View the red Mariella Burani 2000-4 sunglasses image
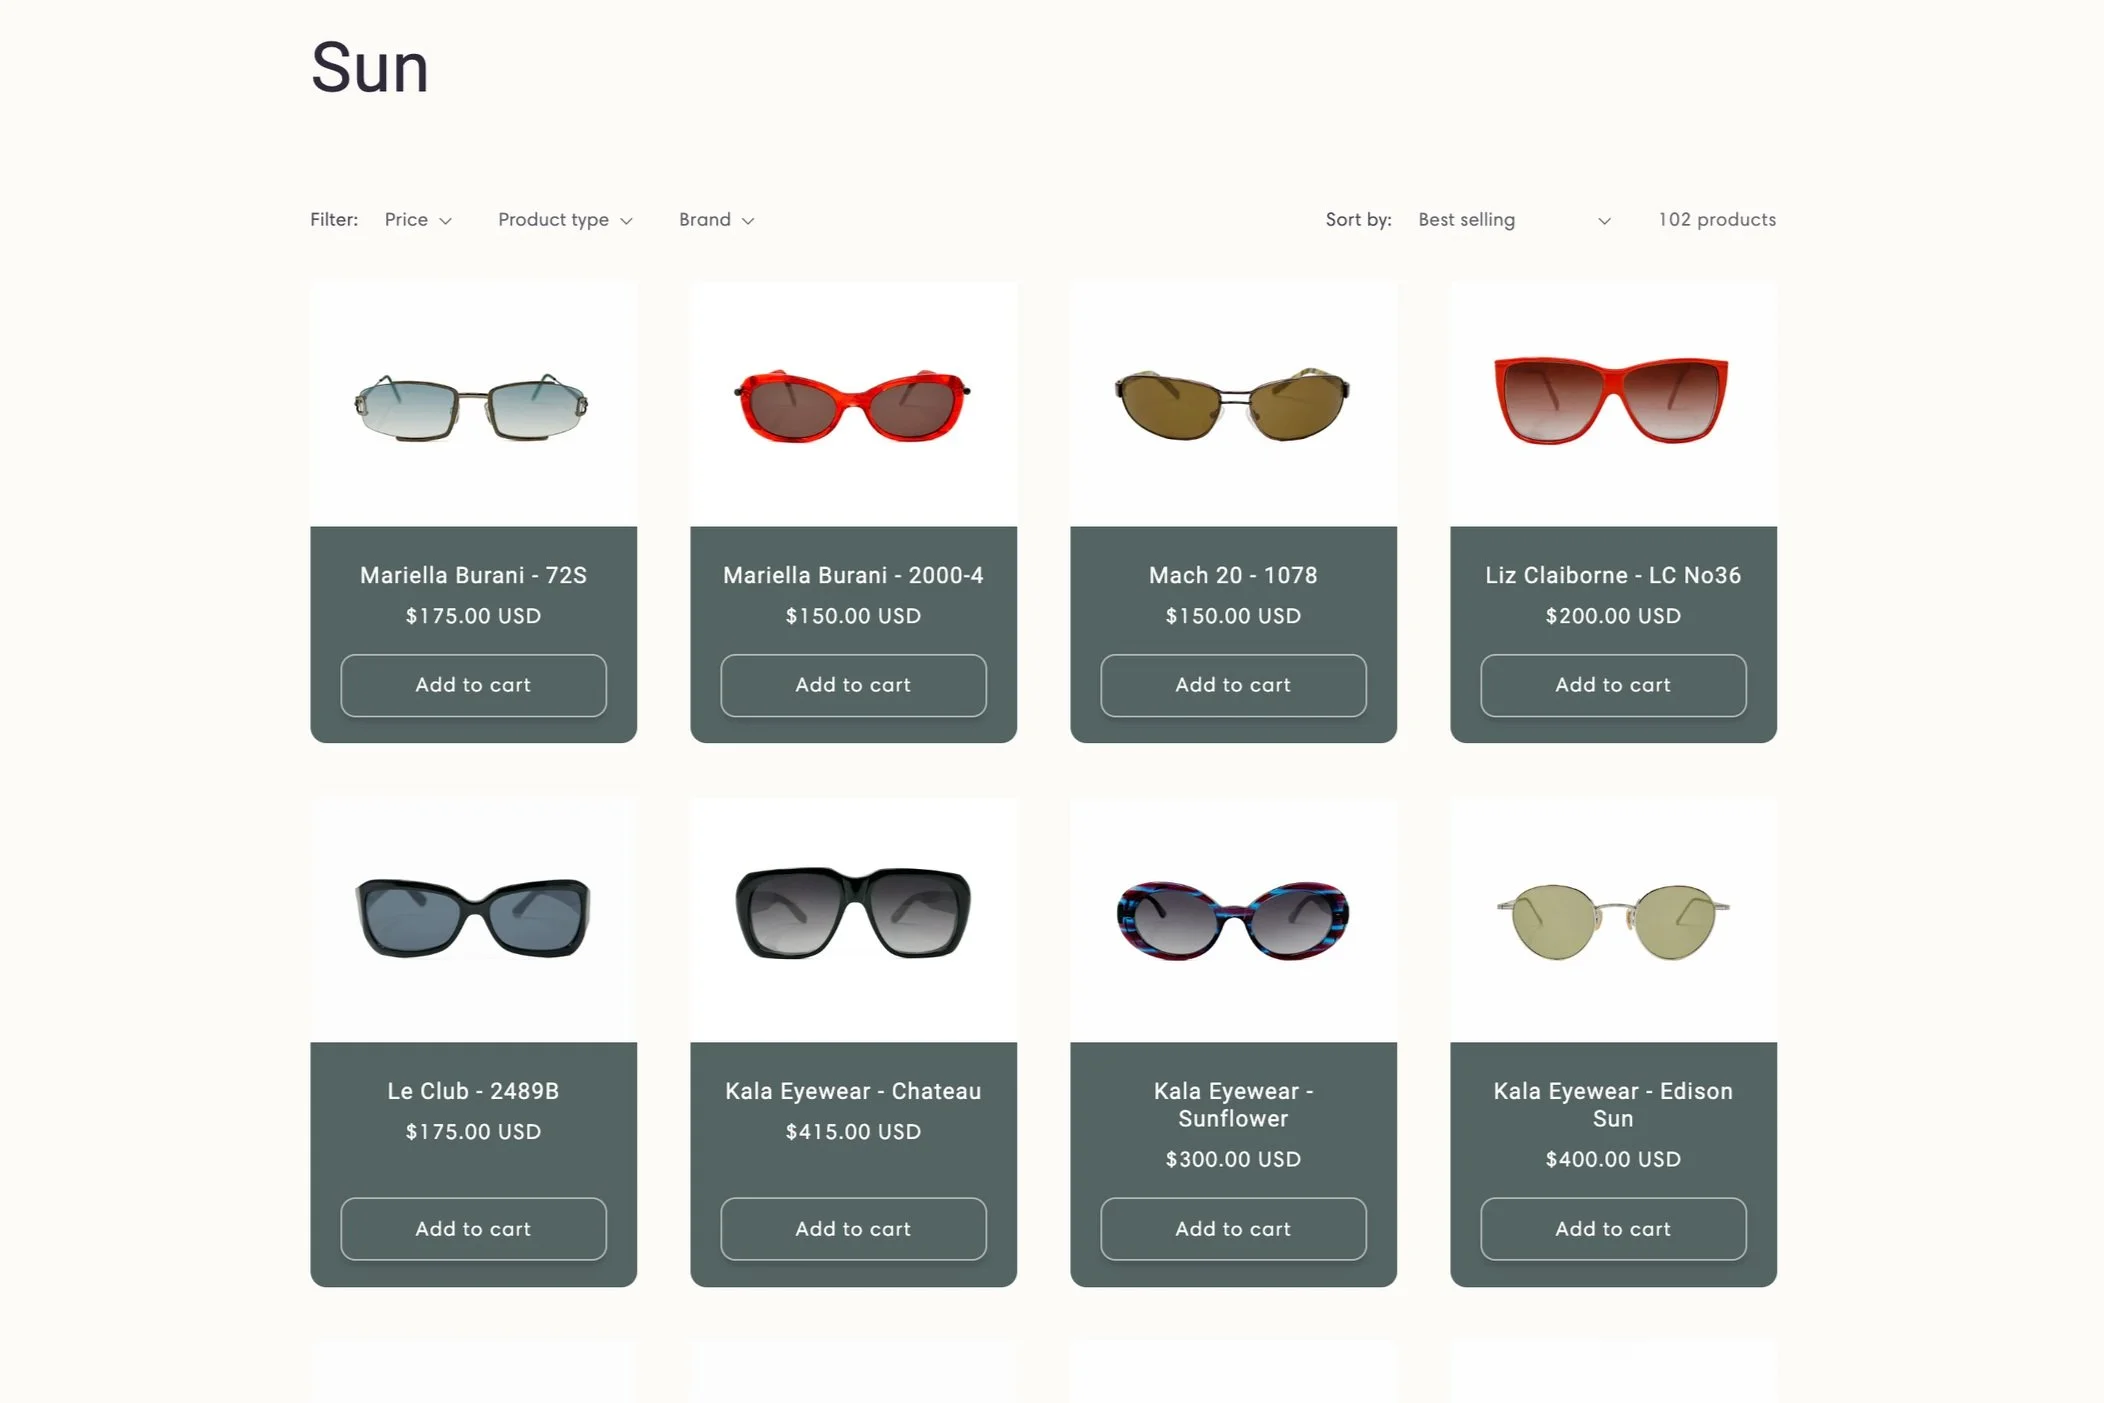 [x=853, y=405]
